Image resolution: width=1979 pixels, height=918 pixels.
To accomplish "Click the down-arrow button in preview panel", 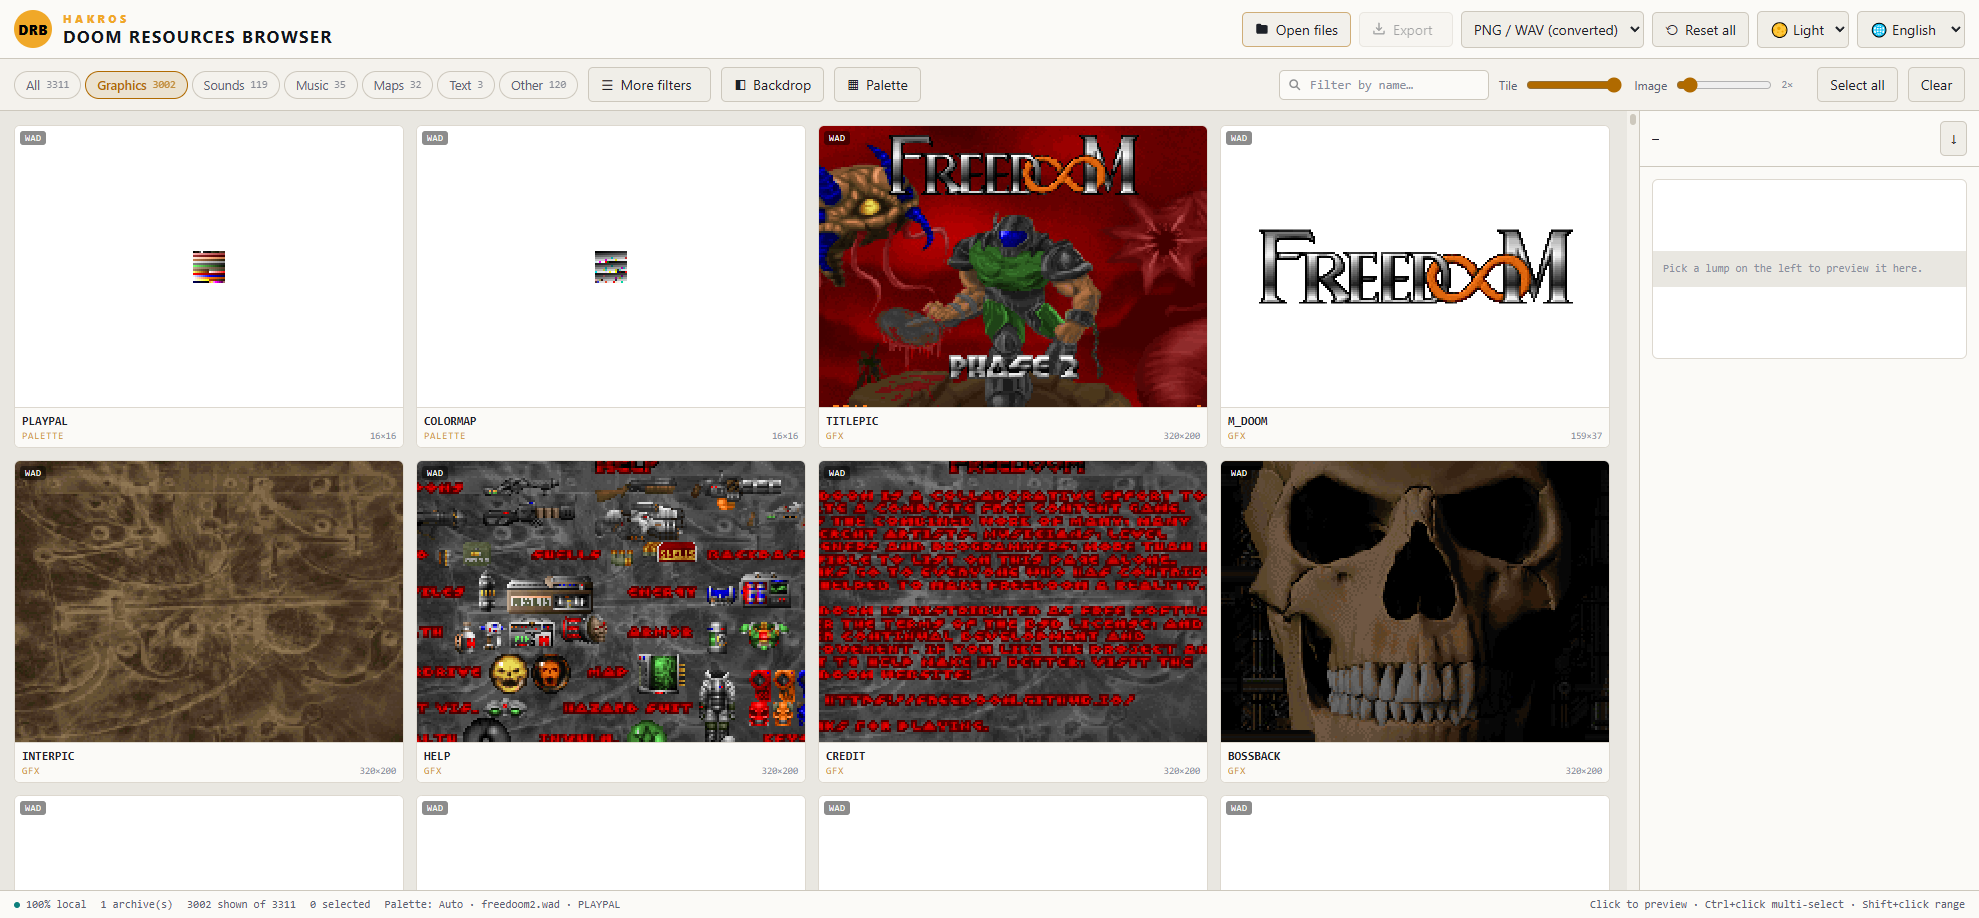I will 1953,139.
